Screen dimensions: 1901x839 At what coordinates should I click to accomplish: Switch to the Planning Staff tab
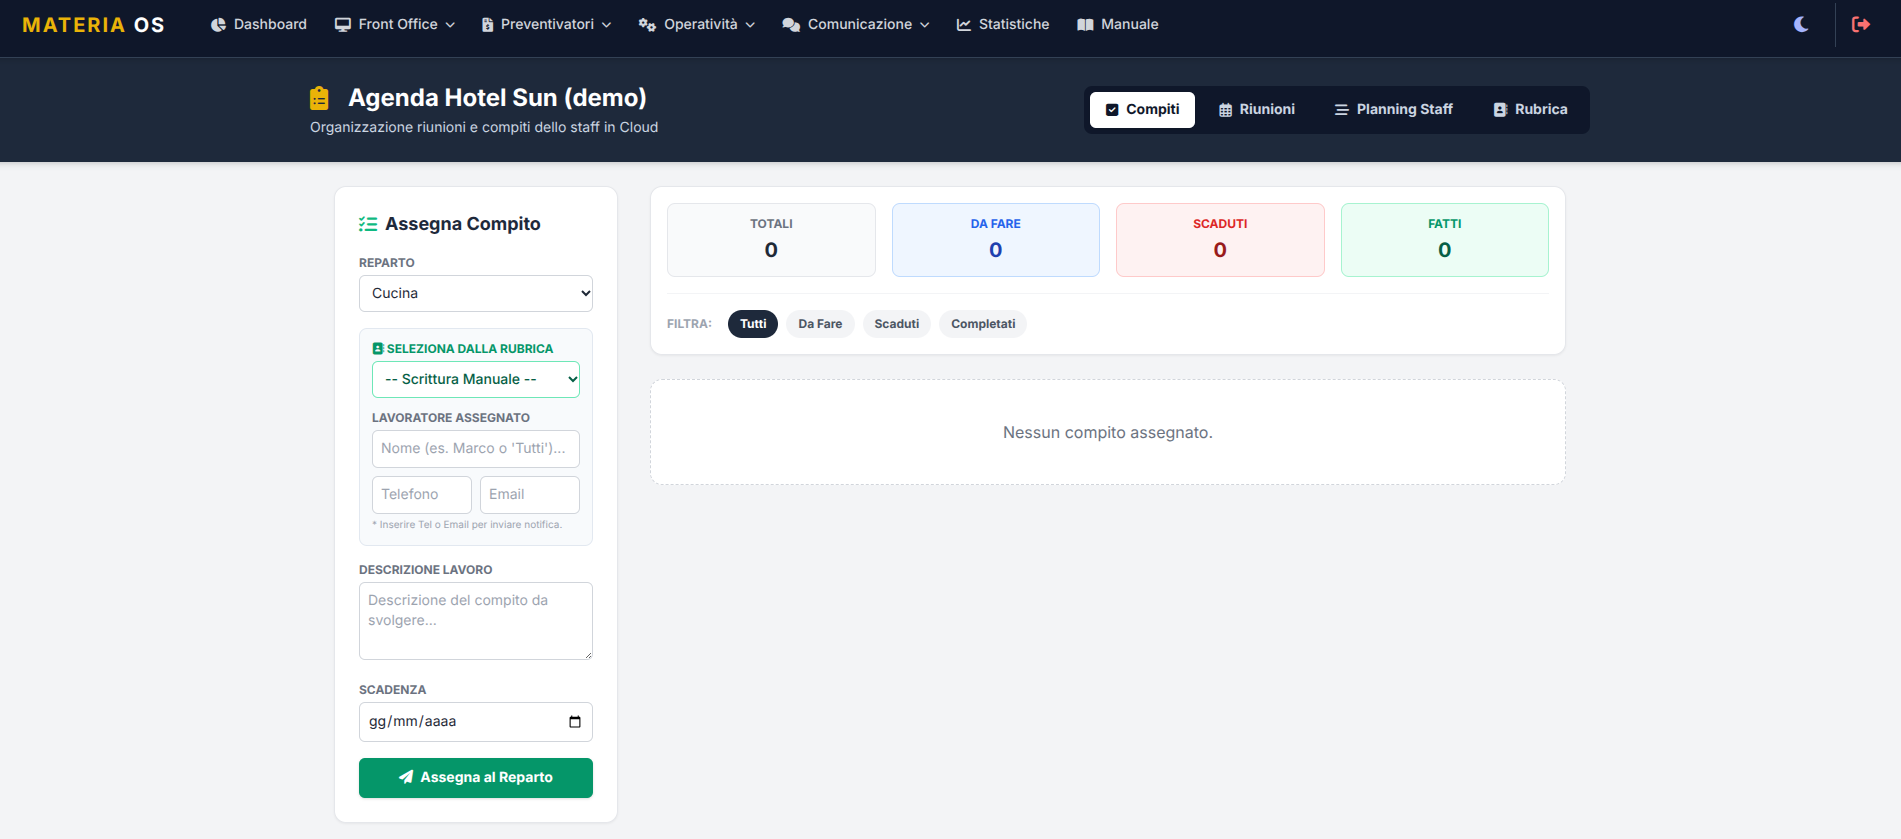[1393, 110]
